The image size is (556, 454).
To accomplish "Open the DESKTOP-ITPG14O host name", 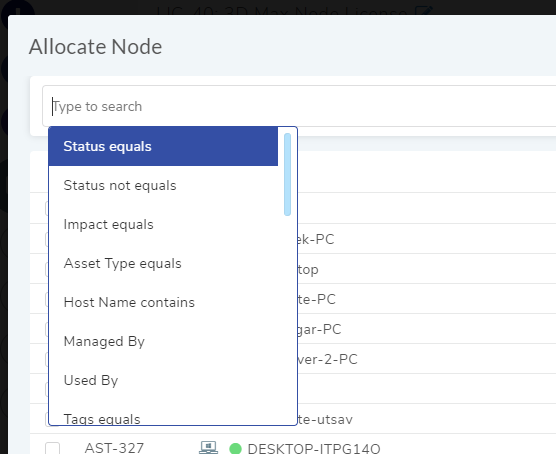I will (x=314, y=449).
